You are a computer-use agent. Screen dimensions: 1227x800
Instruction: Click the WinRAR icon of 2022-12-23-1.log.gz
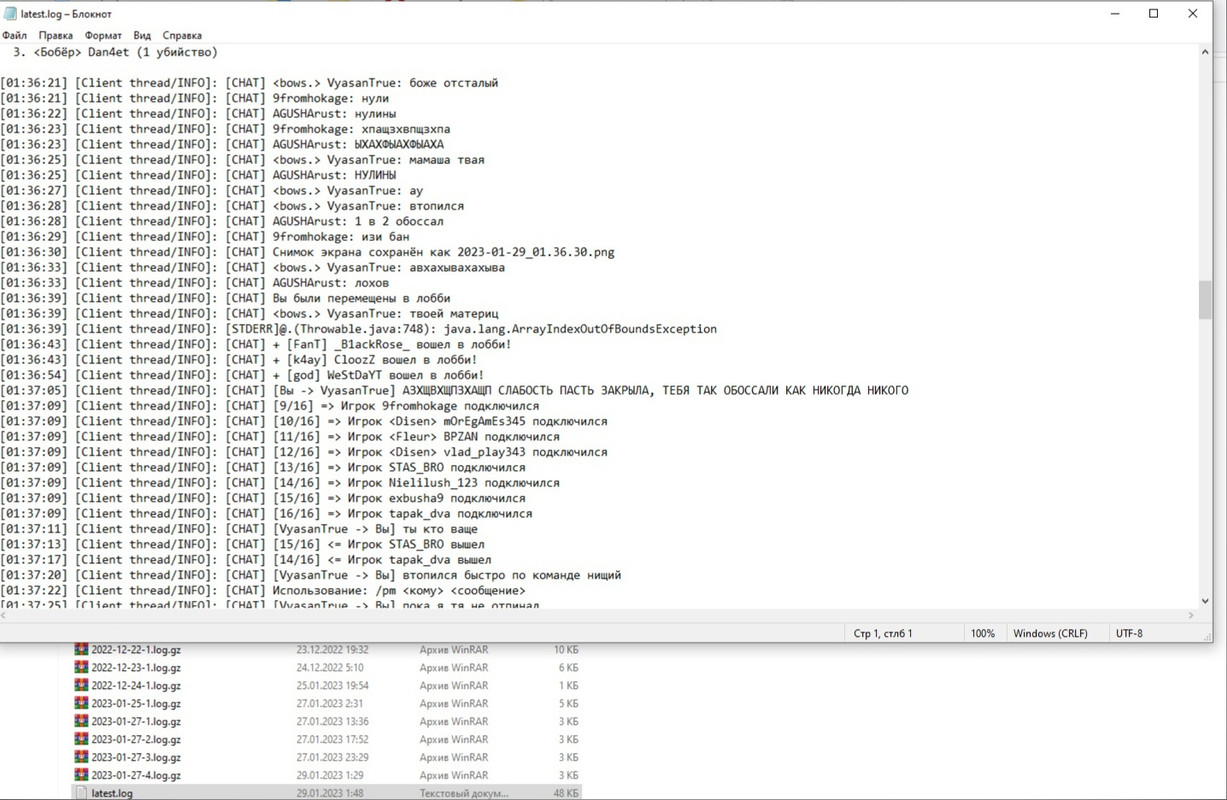click(x=81, y=668)
